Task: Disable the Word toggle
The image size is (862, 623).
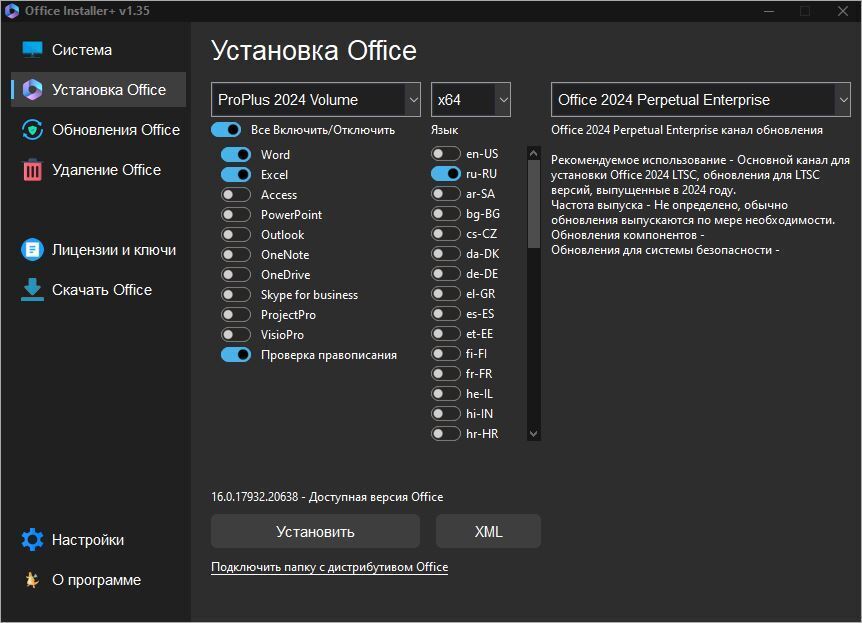Action: pyautogui.click(x=236, y=155)
